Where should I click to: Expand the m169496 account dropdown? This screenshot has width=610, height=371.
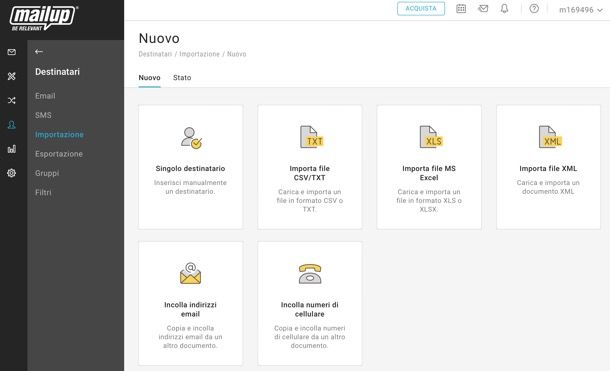[581, 10]
